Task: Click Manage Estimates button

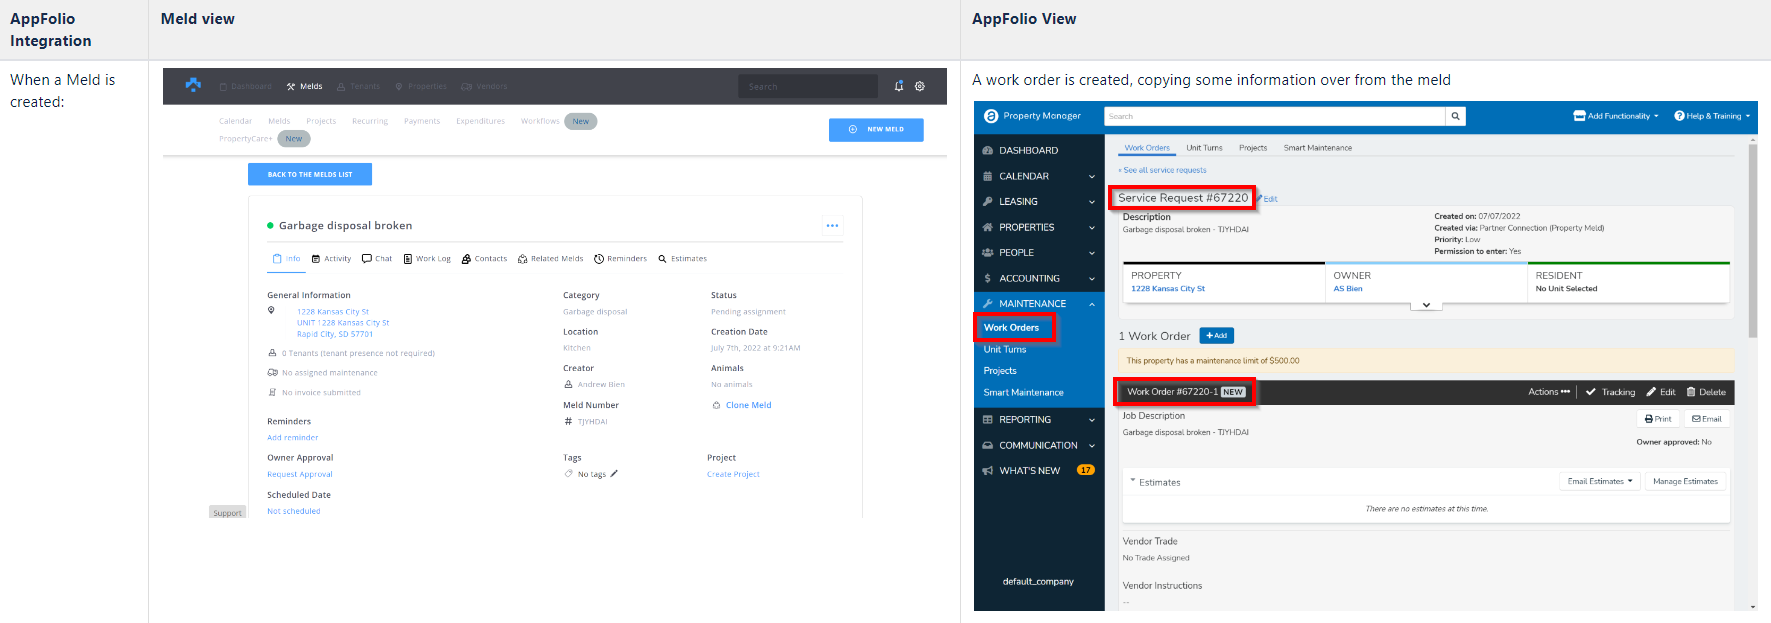Action: coord(1685,482)
